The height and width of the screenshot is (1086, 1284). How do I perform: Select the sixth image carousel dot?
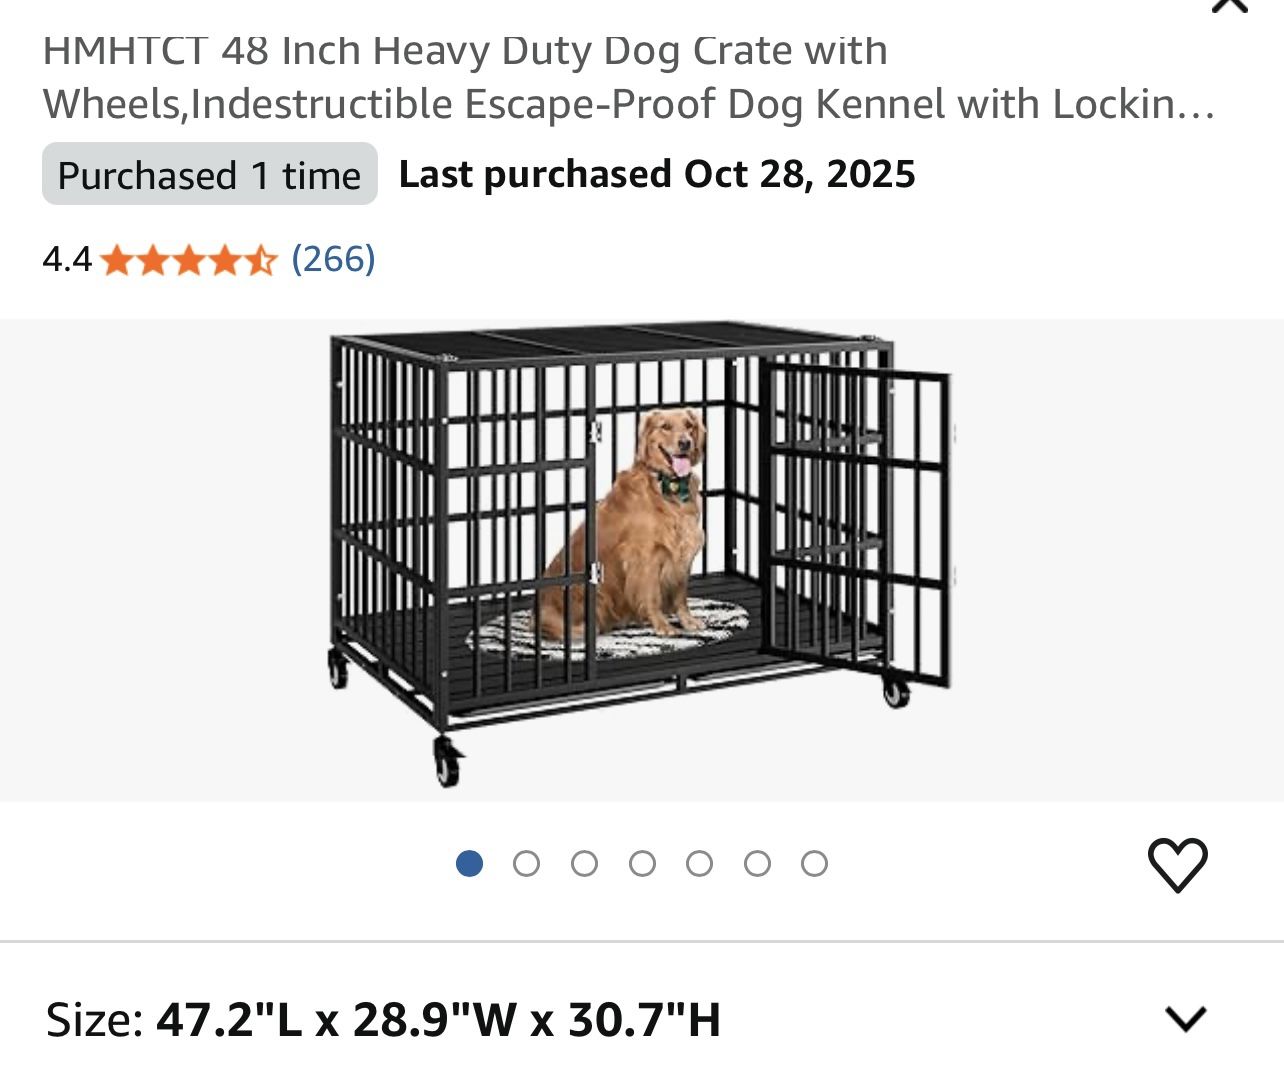pyautogui.click(x=757, y=864)
